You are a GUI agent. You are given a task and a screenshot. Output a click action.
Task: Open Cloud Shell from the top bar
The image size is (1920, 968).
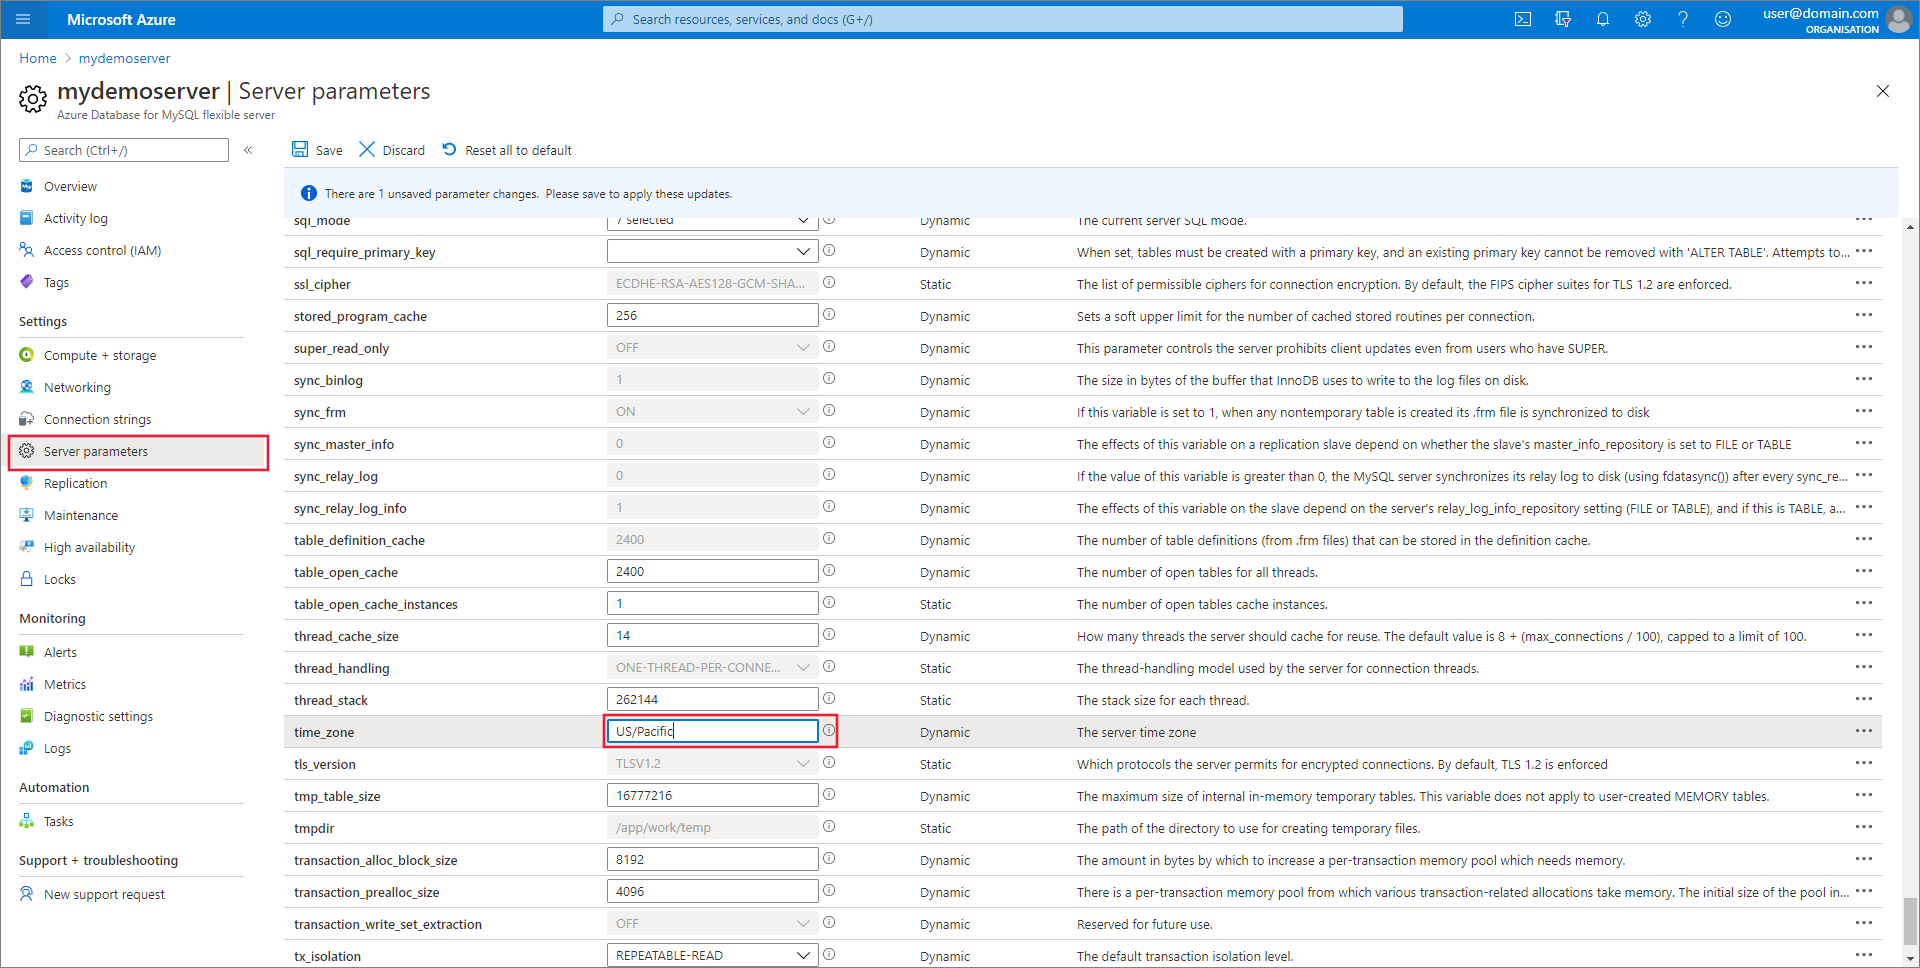pos(1522,19)
